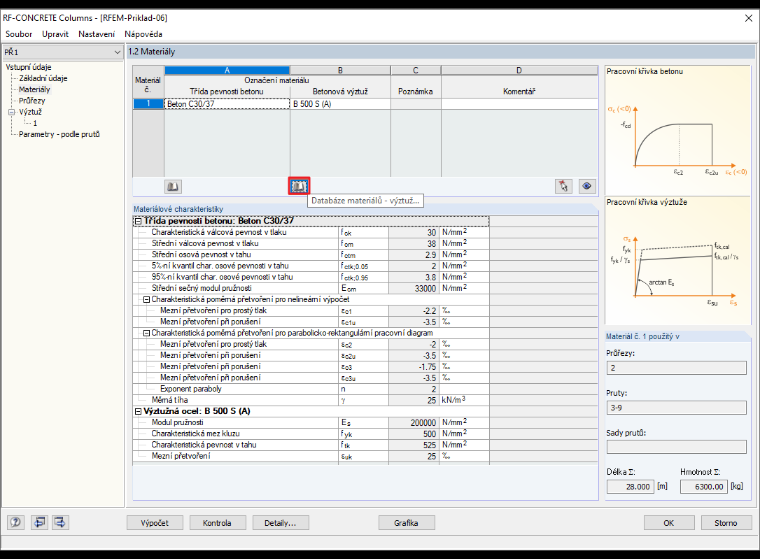The image size is (760, 559).
Task: Select Výztuž tree item
Action: [31, 112]
